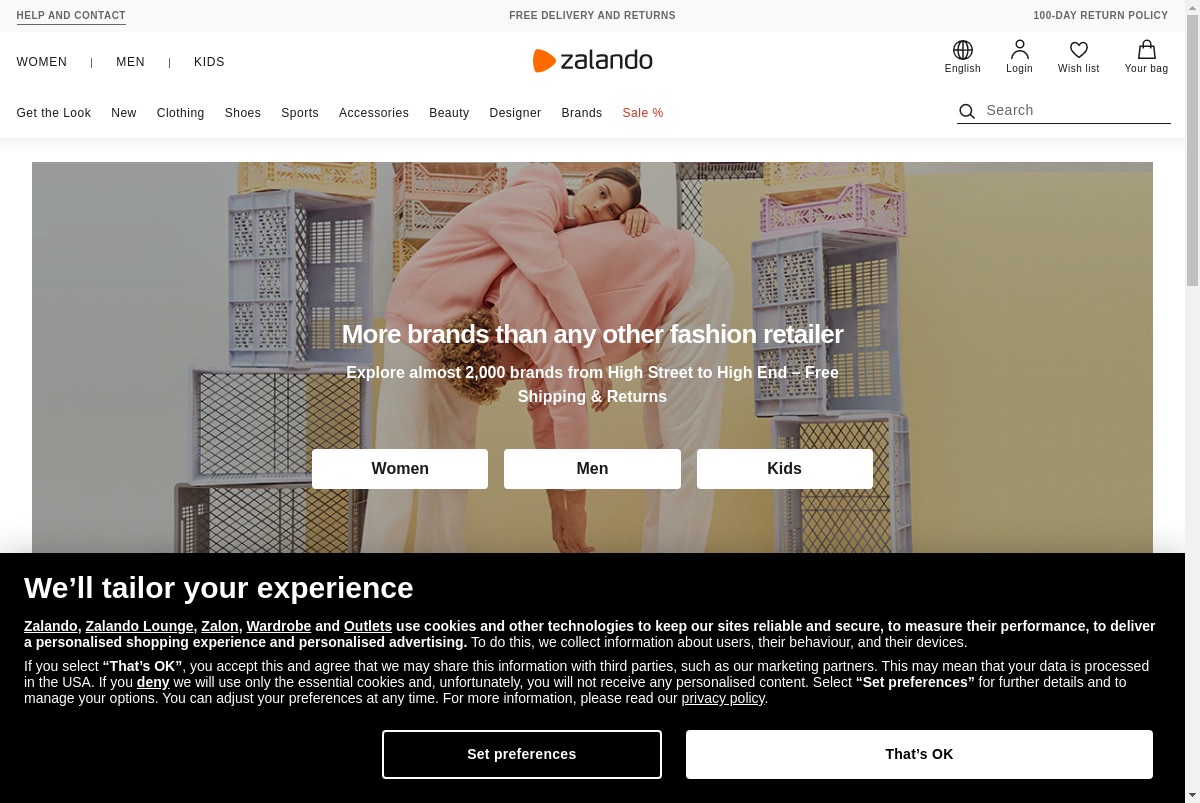Open Your bag shopping icon
Screen dimensions: 1200x803
click(x=1146, y=50)
